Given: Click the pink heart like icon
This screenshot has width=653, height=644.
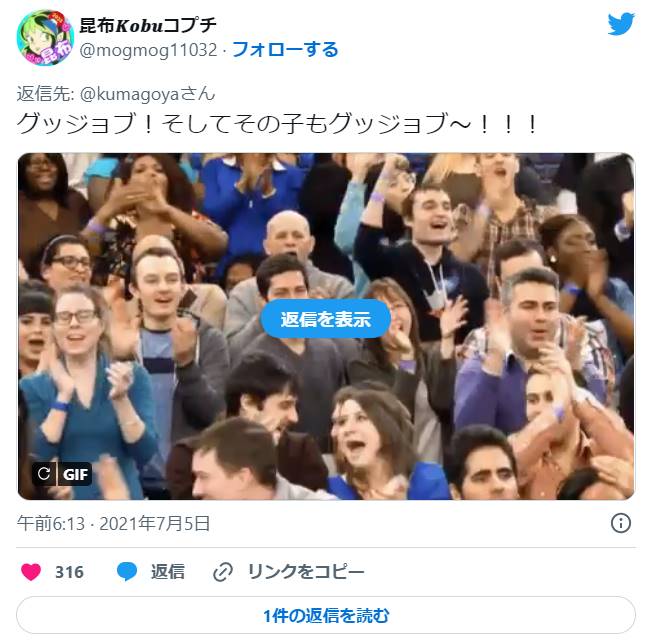Looking at the screenshot, I should click(31, 572).
